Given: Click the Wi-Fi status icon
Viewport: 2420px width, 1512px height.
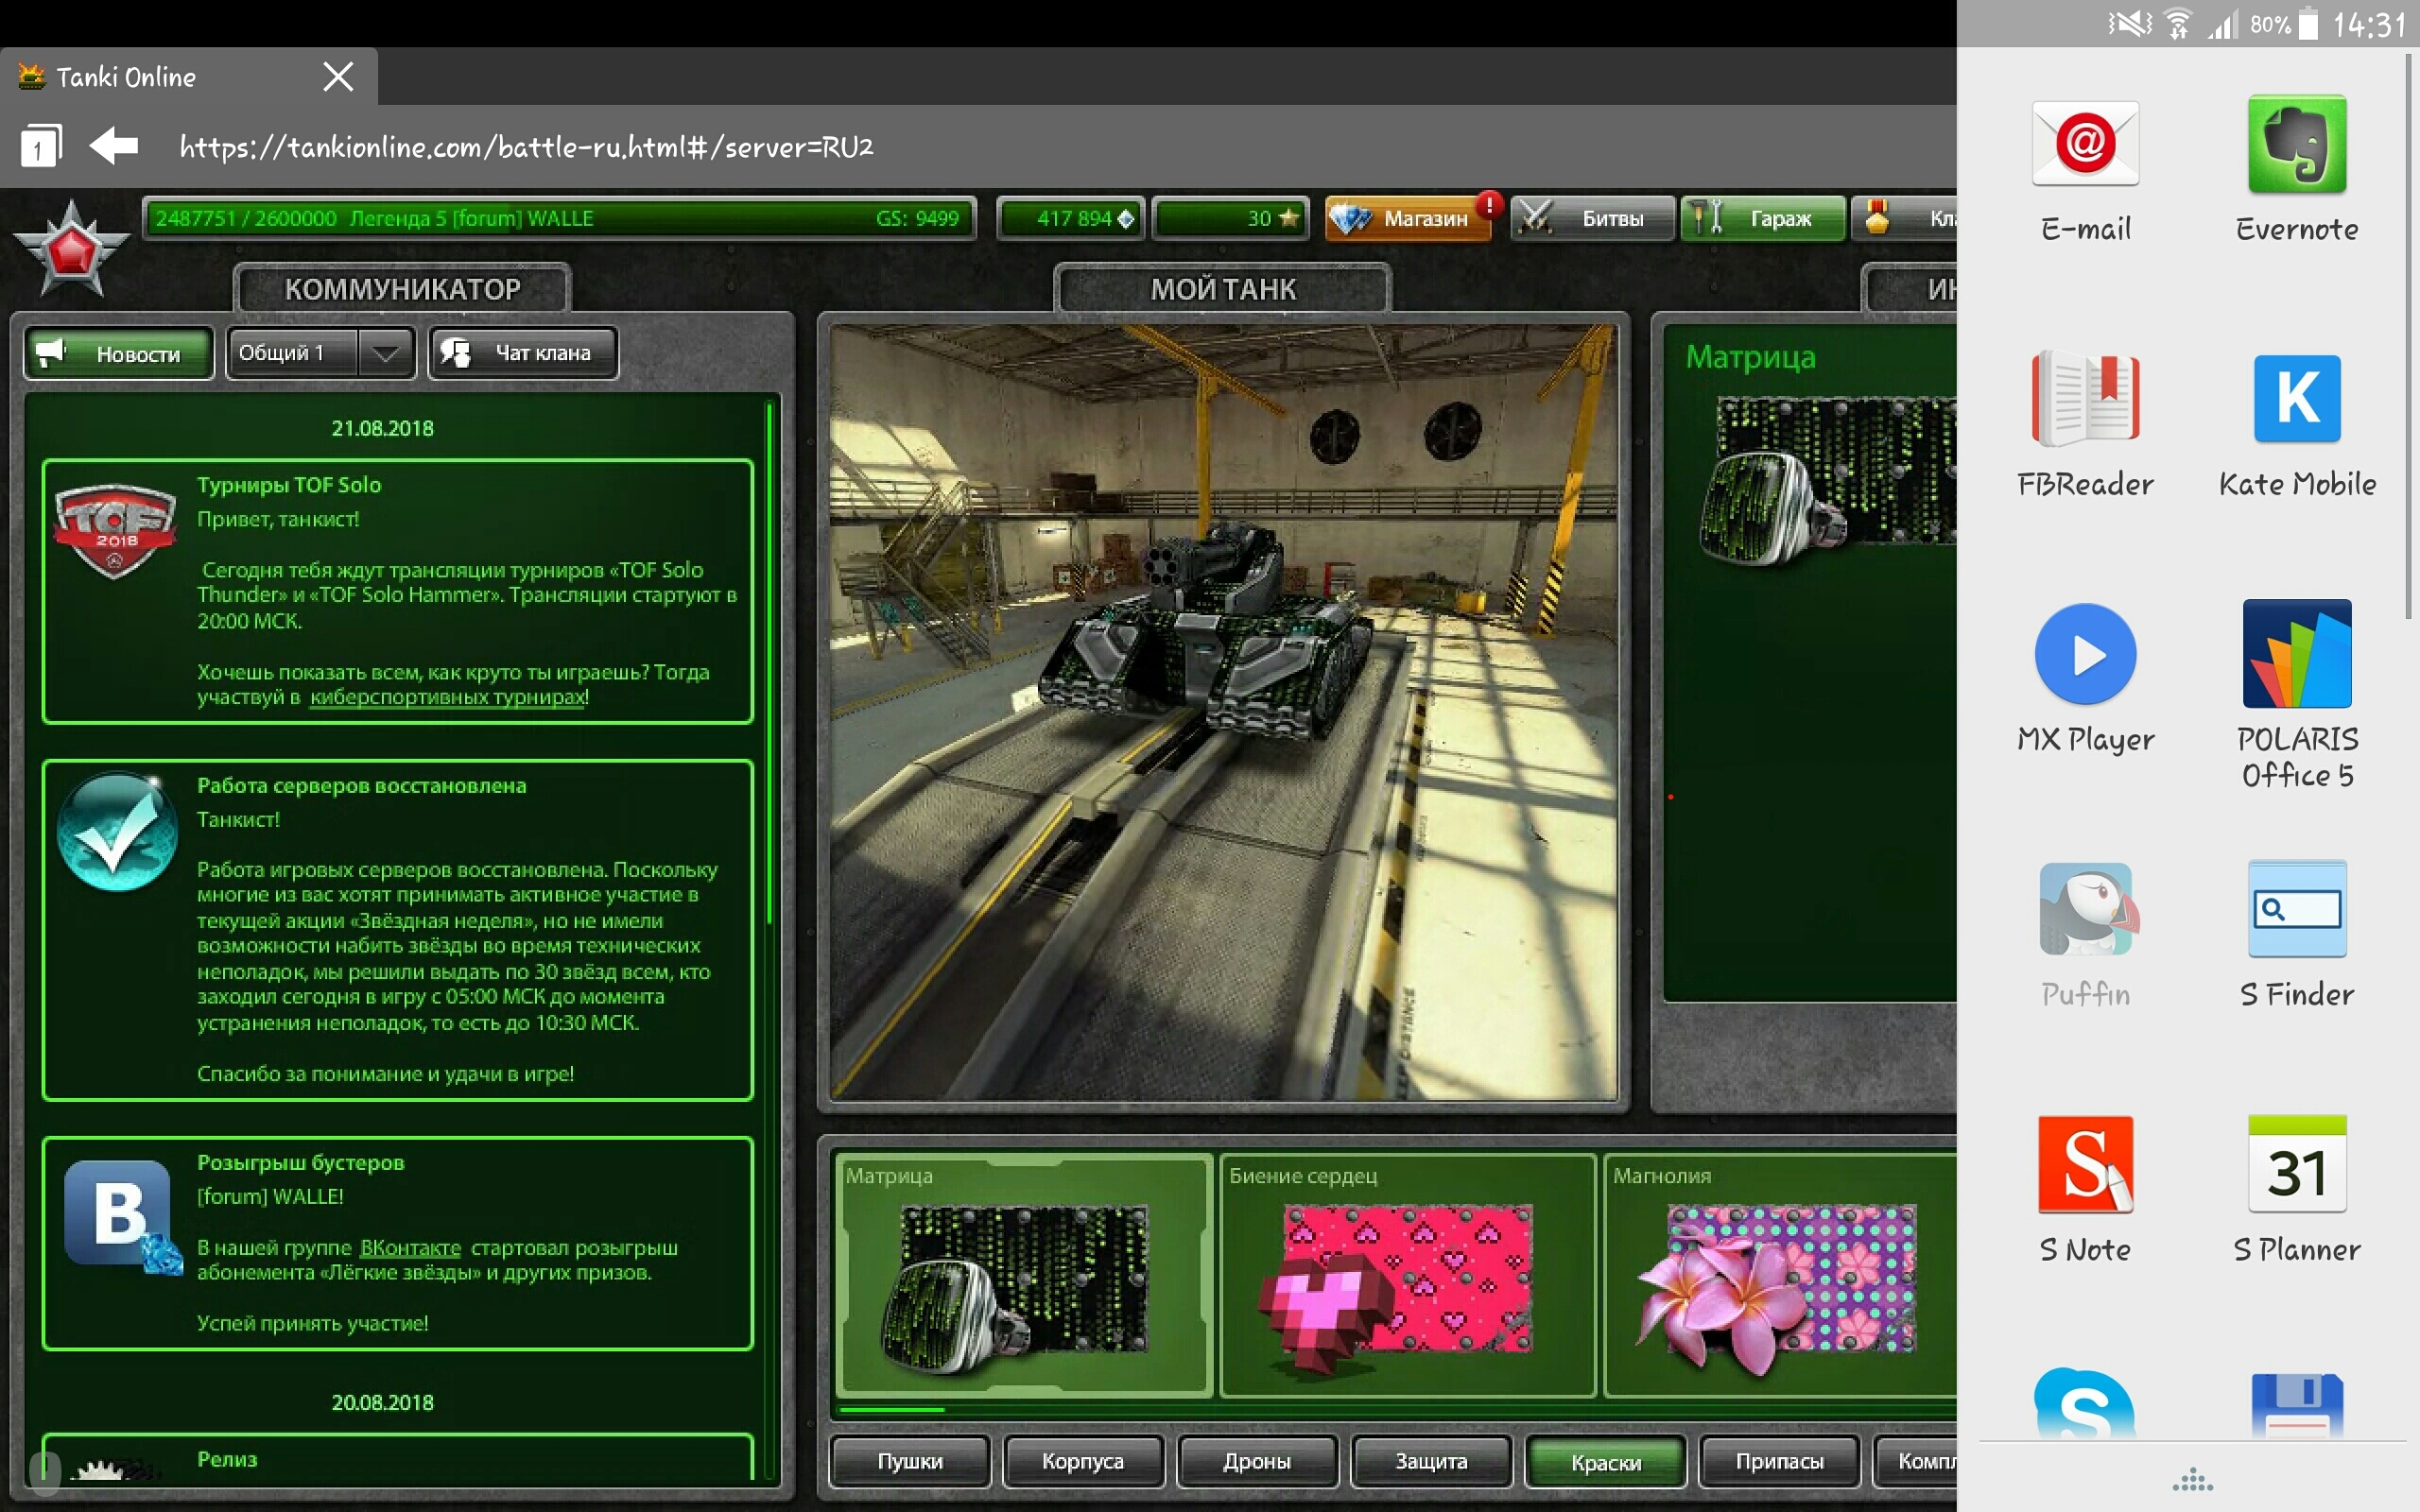Looking at the screenshot, I should [x=2177, y=23].
